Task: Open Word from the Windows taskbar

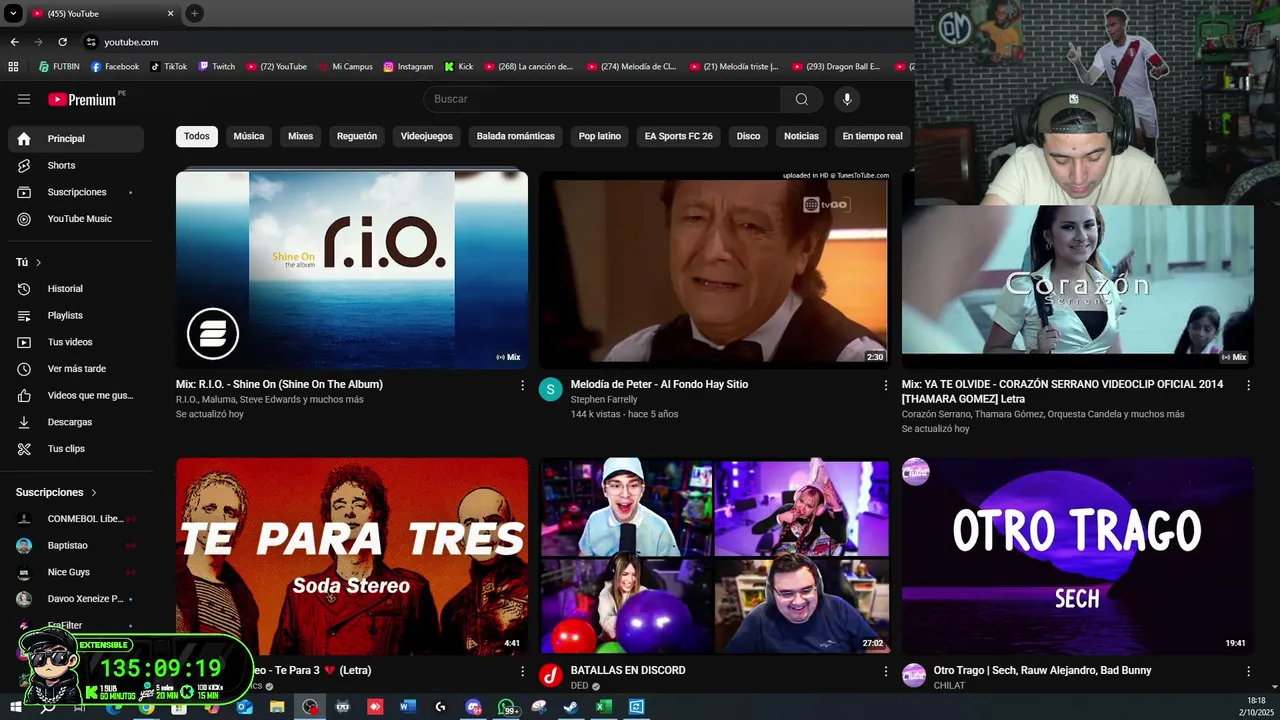Action: 407,707
